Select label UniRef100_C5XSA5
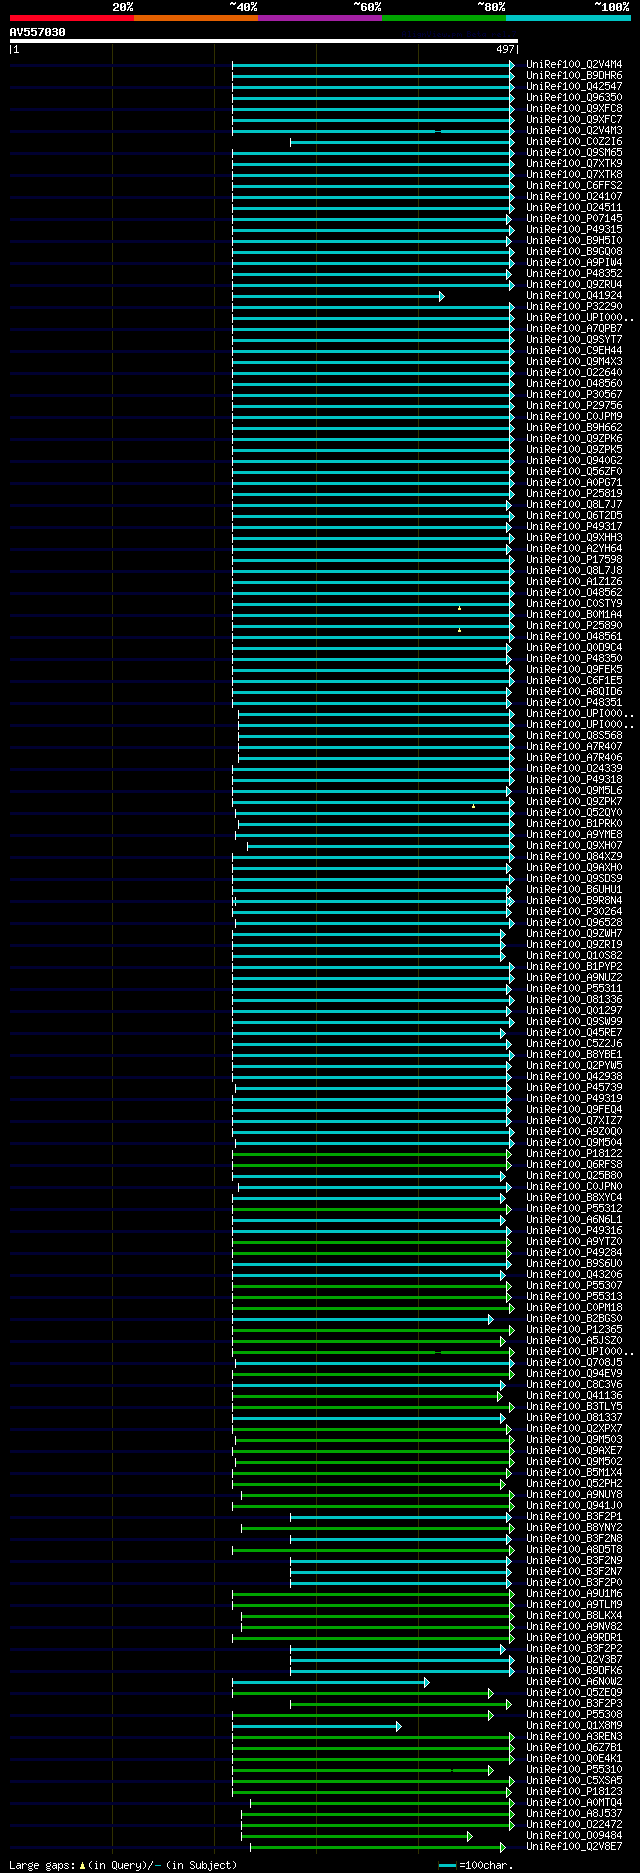The height and width of the screenshot is (1873, 640). pos(574,1780)
